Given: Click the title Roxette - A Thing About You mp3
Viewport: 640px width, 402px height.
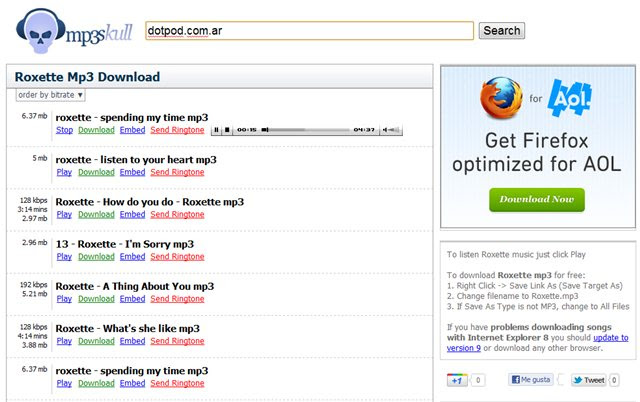Looking at the screenshot, I should [x=135, y=287].
